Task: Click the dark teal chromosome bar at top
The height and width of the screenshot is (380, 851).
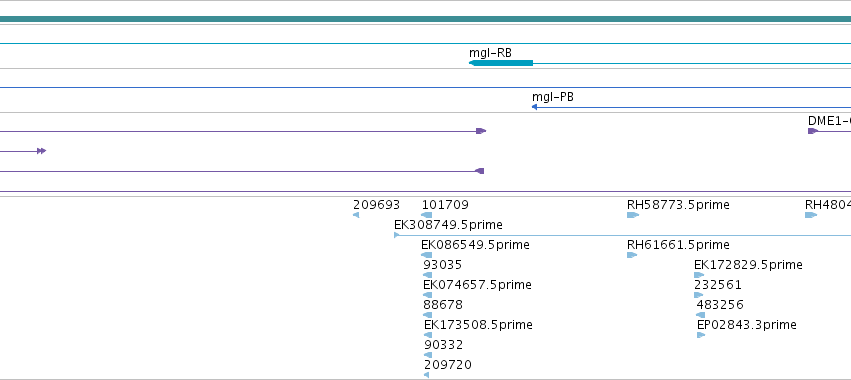Action: (426, 20)
